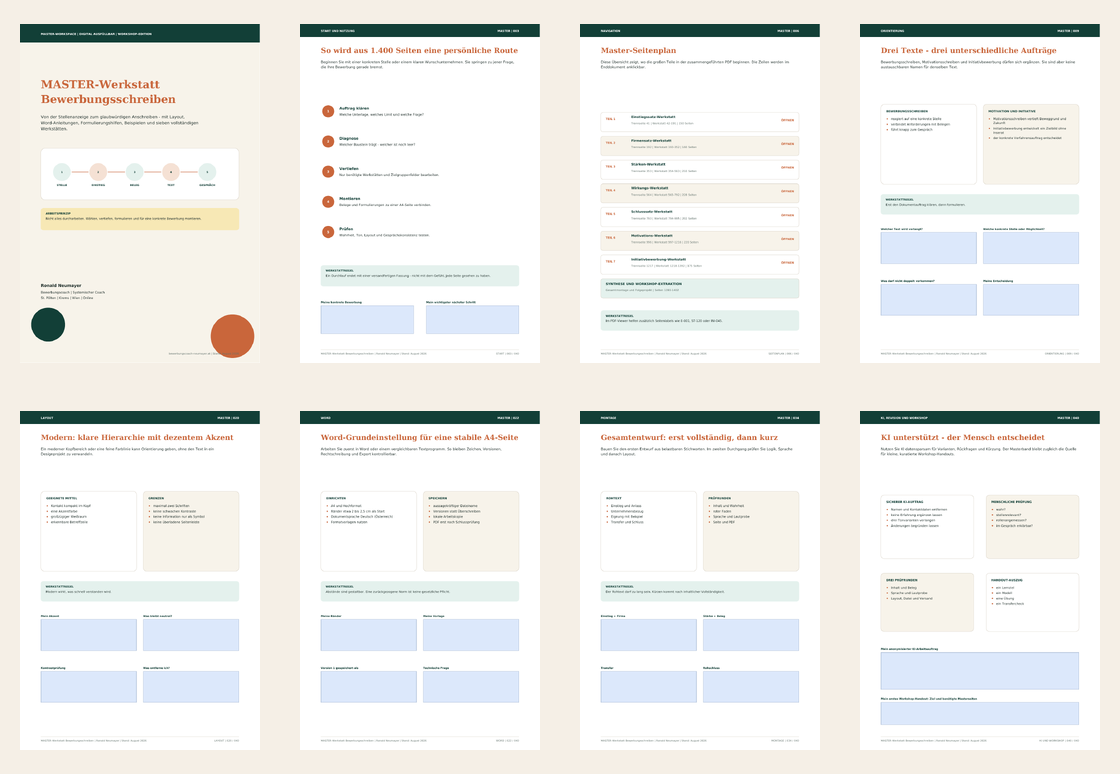
Task: Open the Wirkungs-Werkstatt with its ÖFFNEN link
Action: pos(787,191)
